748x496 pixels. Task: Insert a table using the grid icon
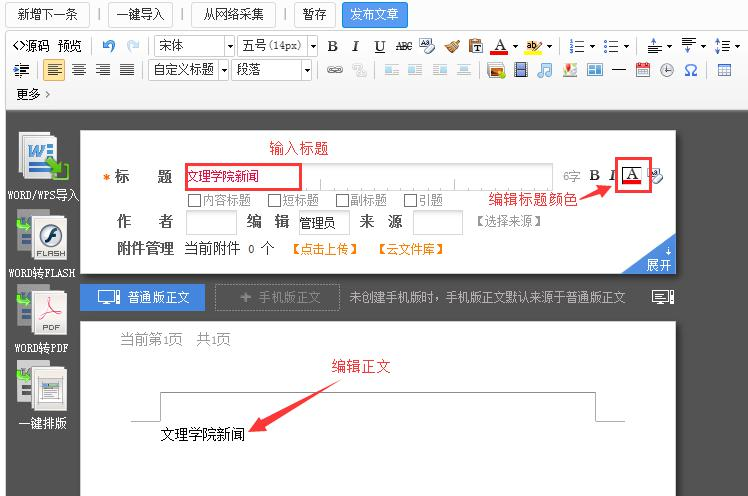[x=725, y=70]
